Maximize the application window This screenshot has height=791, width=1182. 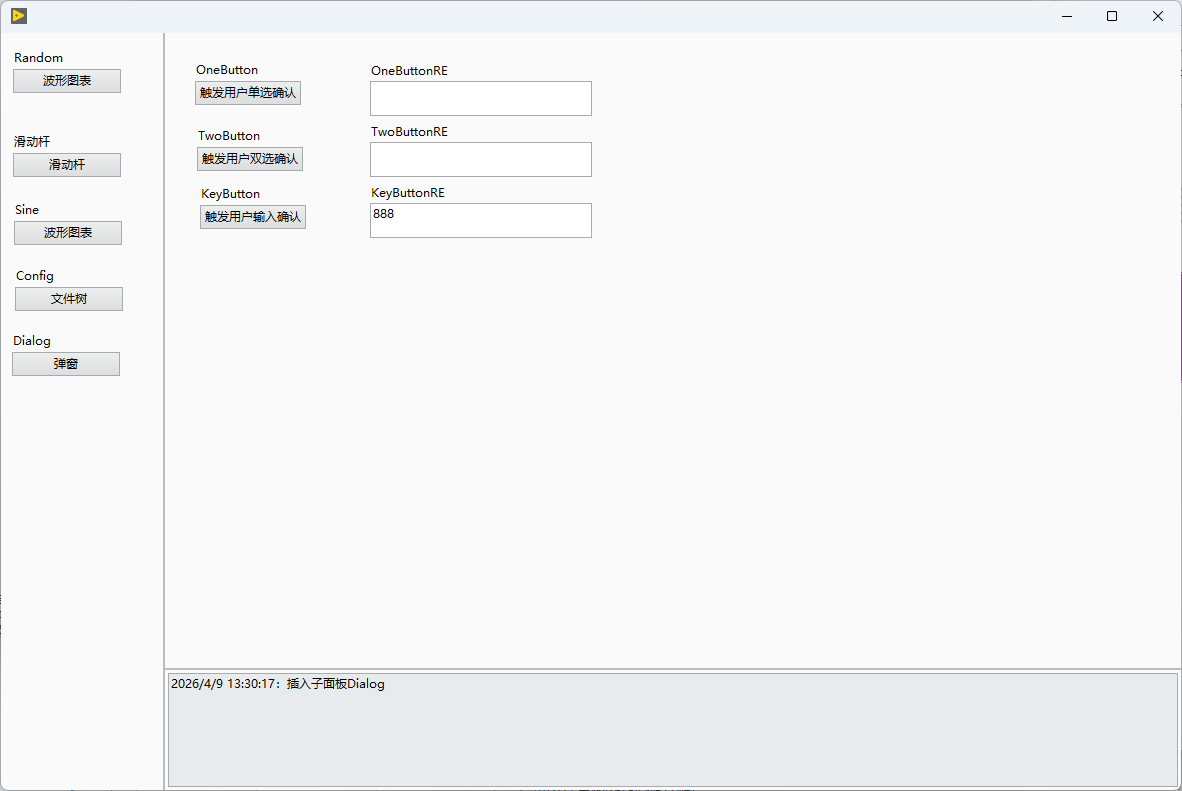1112,16
